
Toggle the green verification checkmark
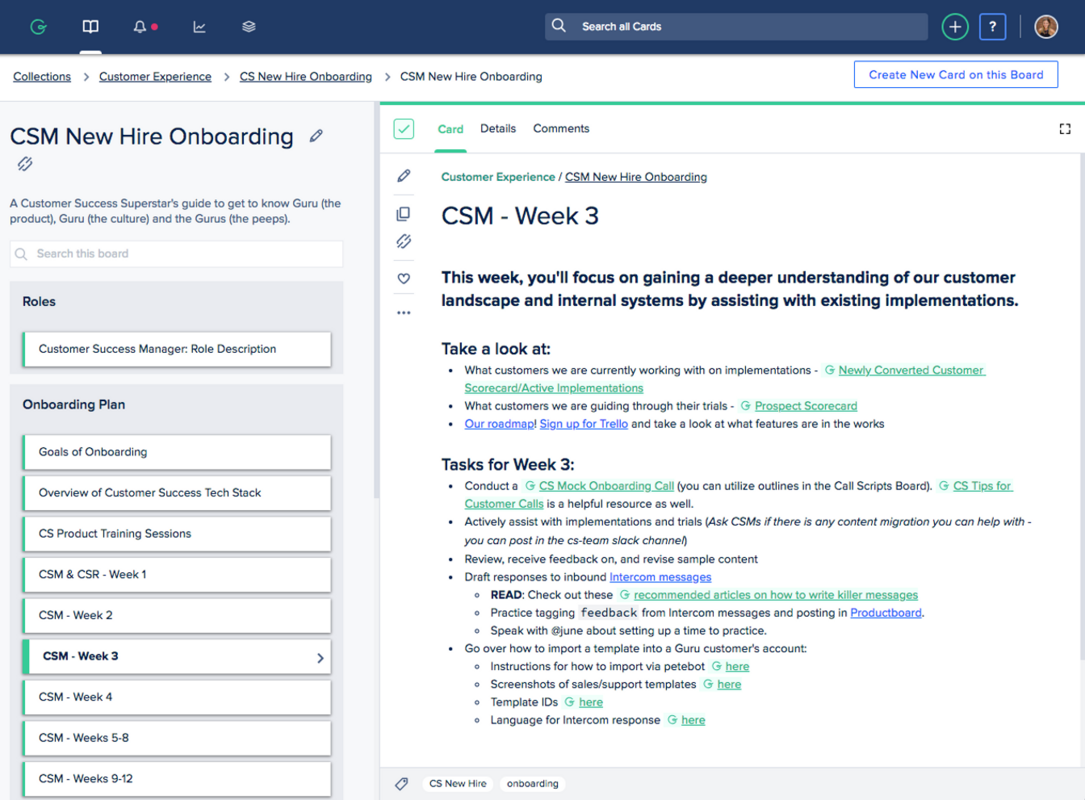[403, 129]
